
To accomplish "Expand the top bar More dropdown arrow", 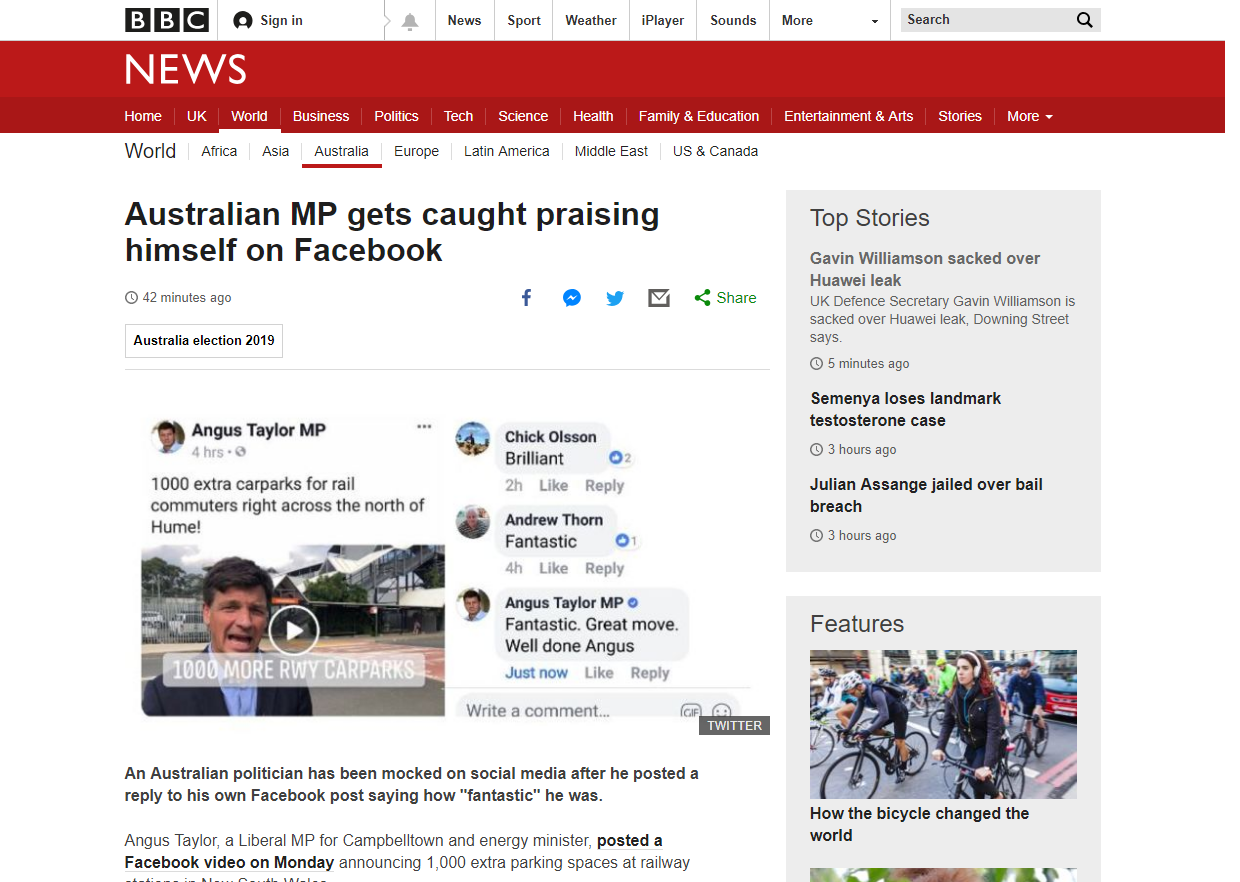I will [x=875, y=21].
